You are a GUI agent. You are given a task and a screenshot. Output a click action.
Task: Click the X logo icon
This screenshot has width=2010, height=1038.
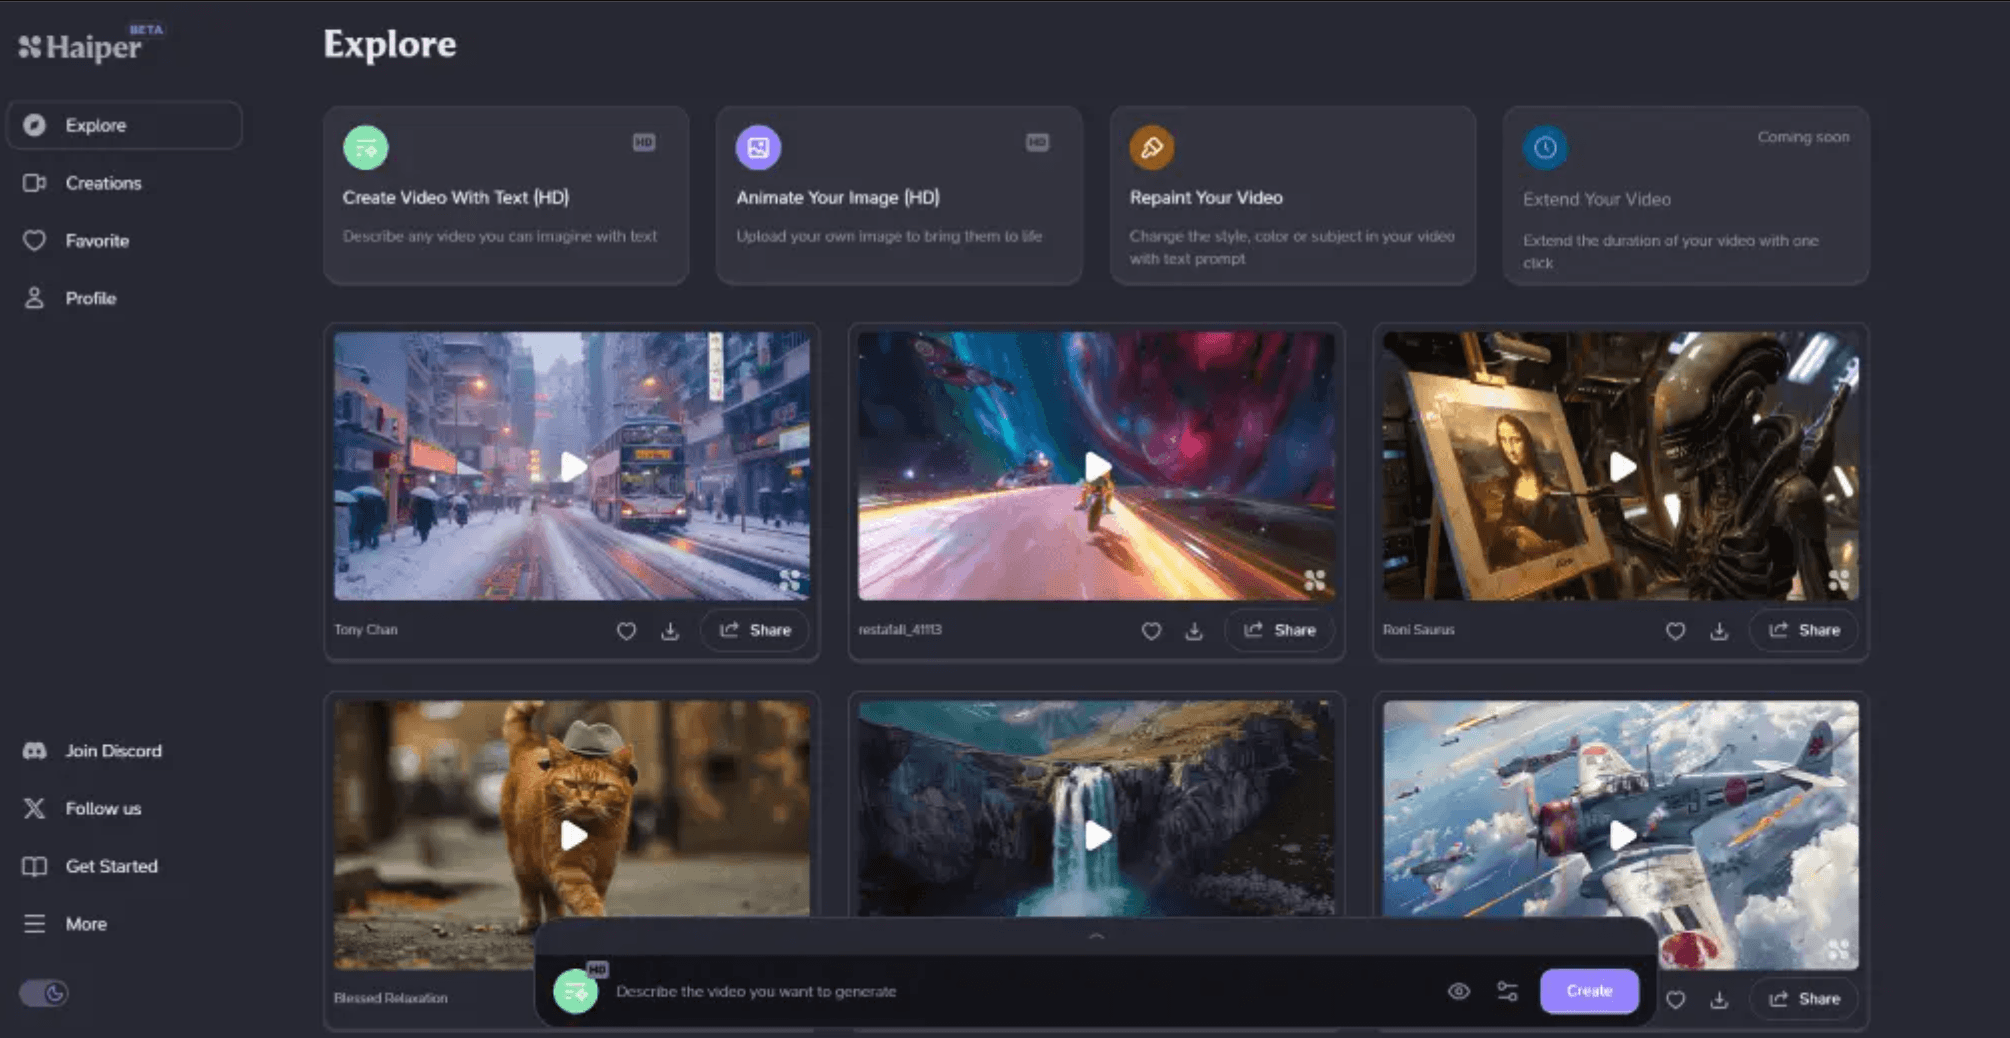tap(34, 808)
